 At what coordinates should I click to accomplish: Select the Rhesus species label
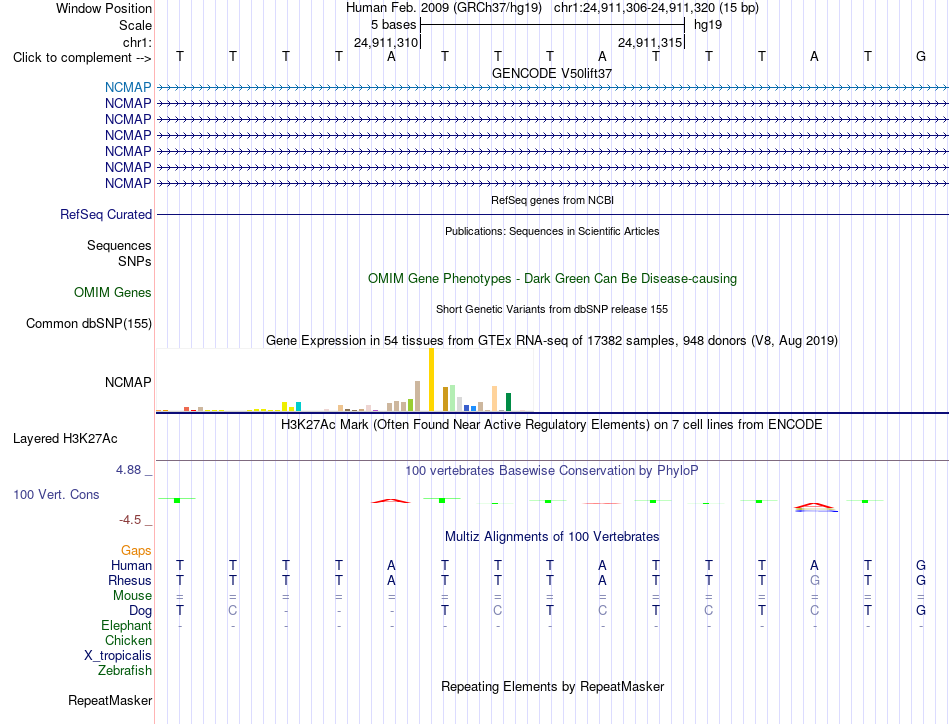click(130, 580)
